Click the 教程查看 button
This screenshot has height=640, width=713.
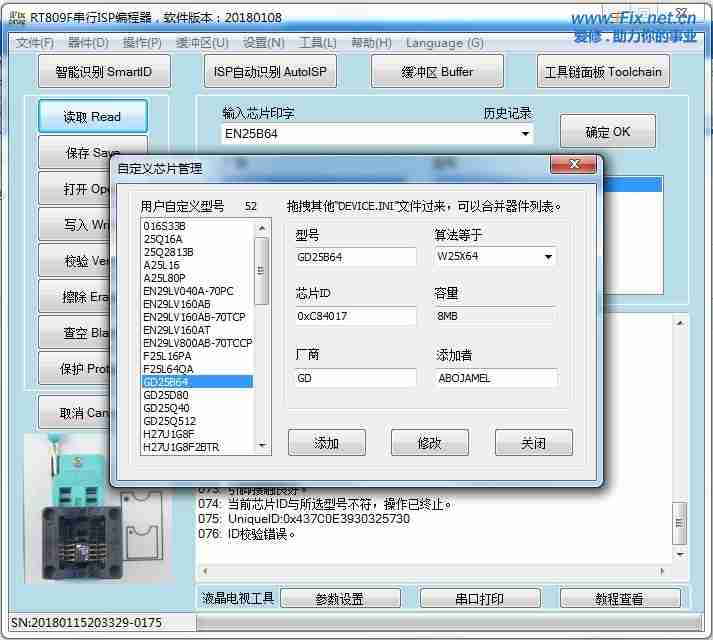pyautogui.click(x=620, y=599)
